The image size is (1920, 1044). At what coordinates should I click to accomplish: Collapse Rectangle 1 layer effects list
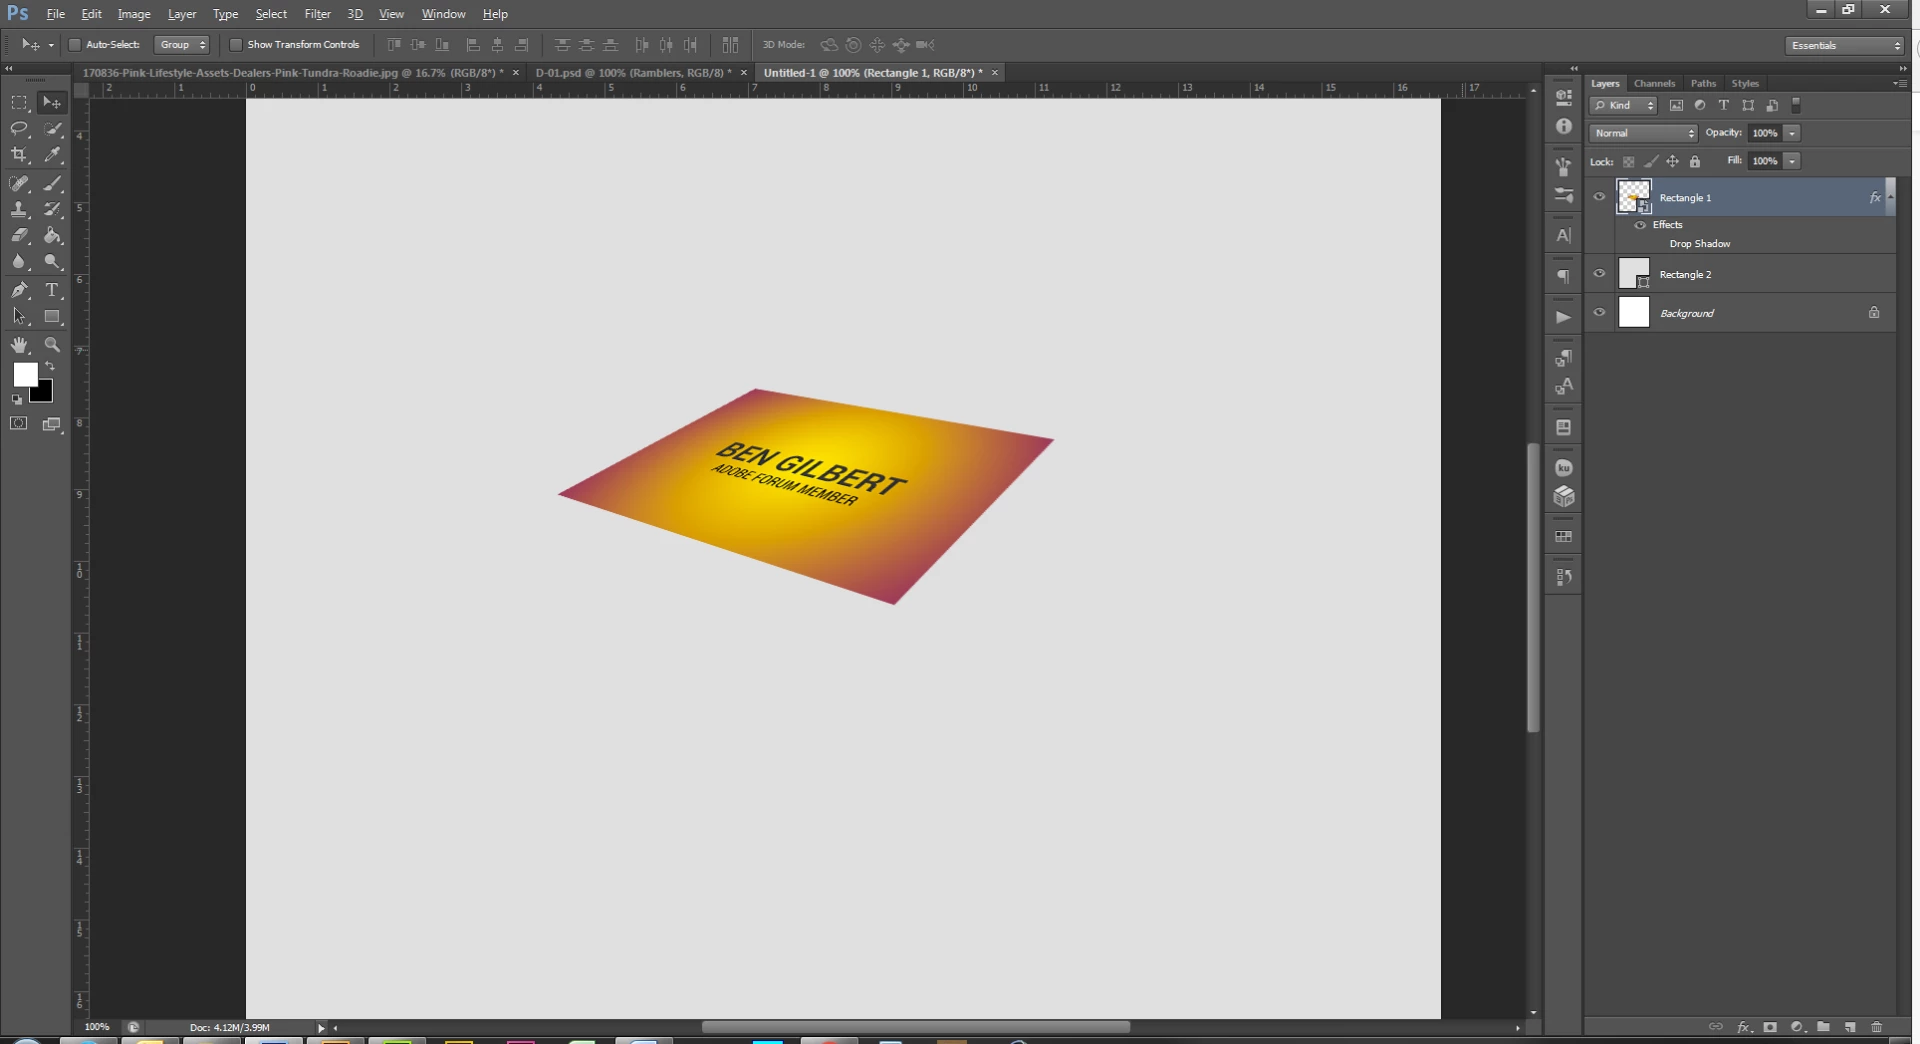pos(1889,198)
